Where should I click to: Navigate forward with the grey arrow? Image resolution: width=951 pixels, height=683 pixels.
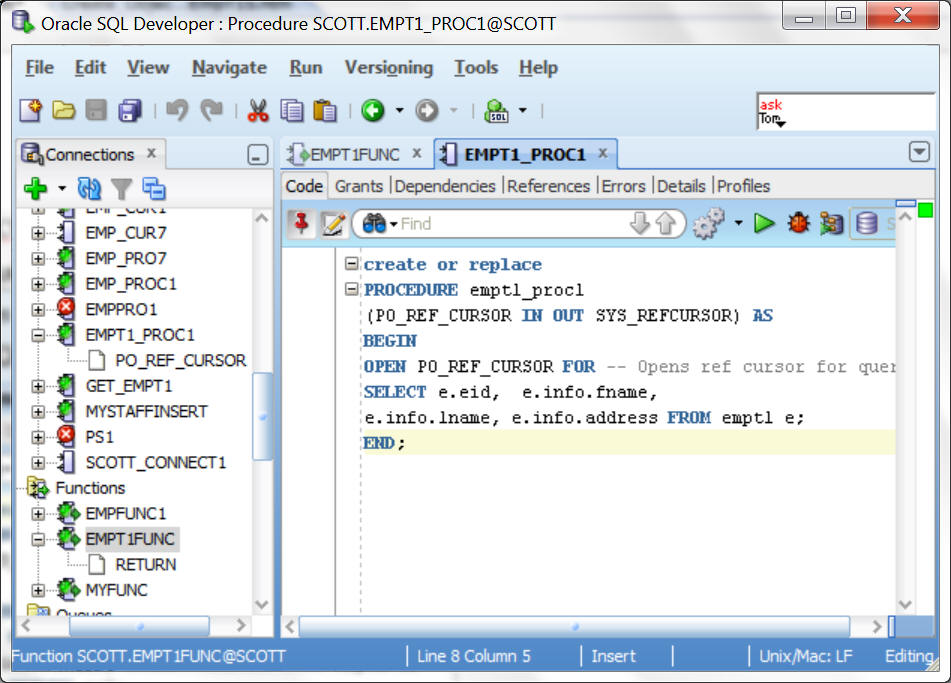point(427,110)
